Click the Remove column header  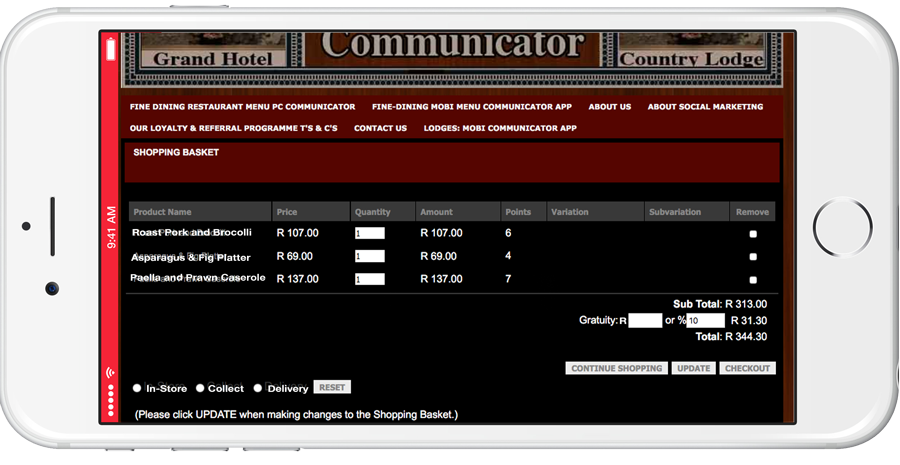(x=752, y=212)
